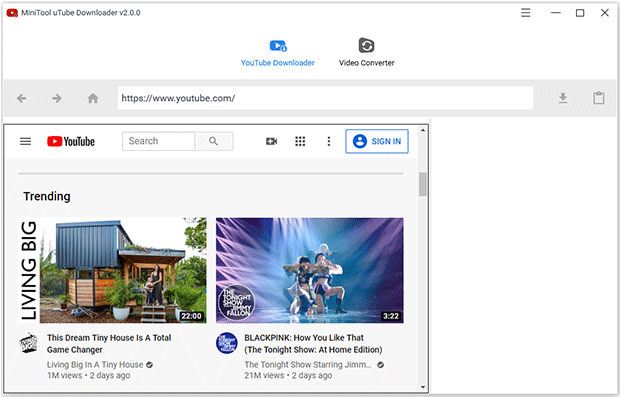Click the URL address field
The height and width of the screenshot is (397, 620).
(x=325, y=98)
